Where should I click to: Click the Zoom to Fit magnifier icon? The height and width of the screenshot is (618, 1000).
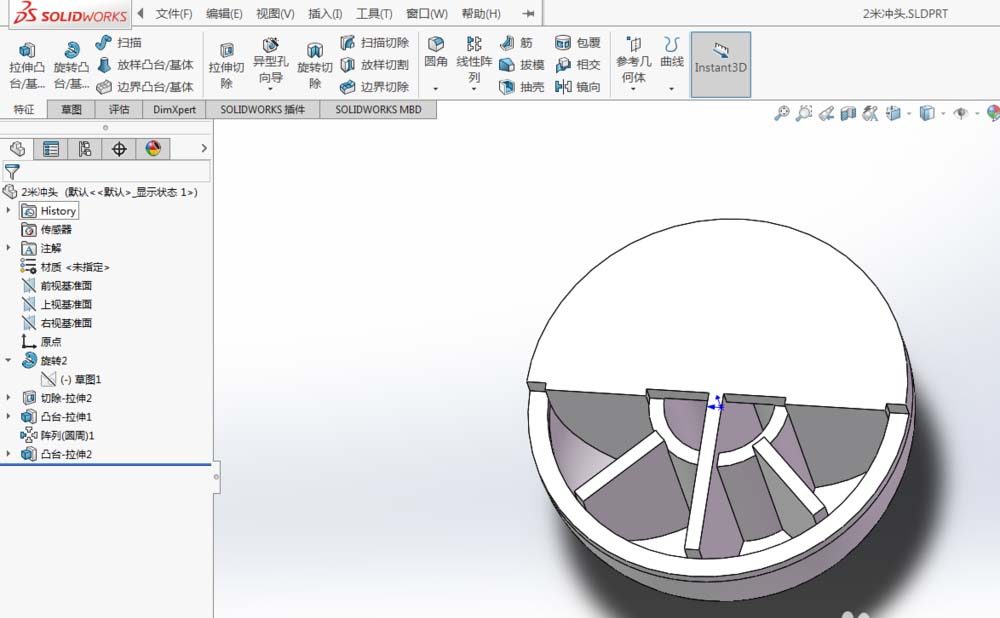tap(782, 114)
